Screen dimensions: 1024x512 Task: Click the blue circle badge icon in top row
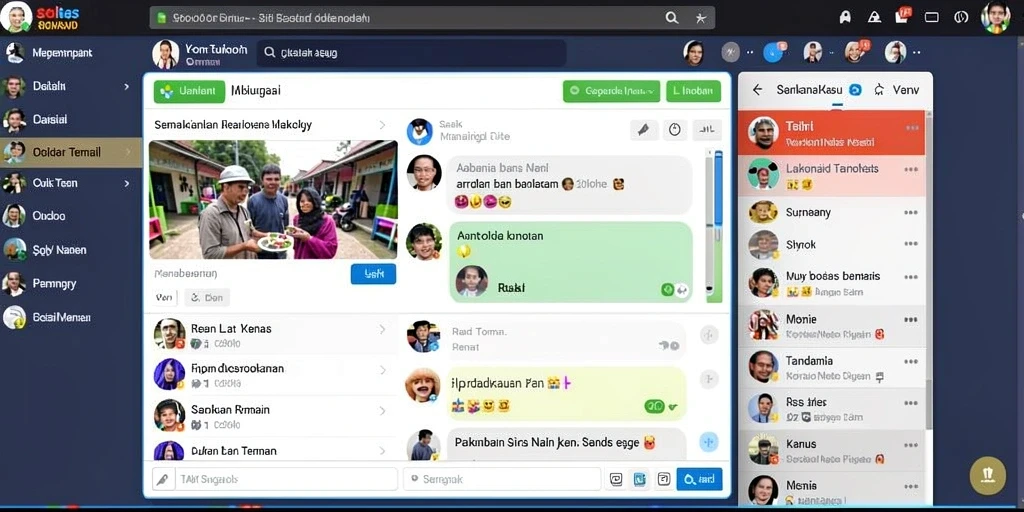pos(773,52)
